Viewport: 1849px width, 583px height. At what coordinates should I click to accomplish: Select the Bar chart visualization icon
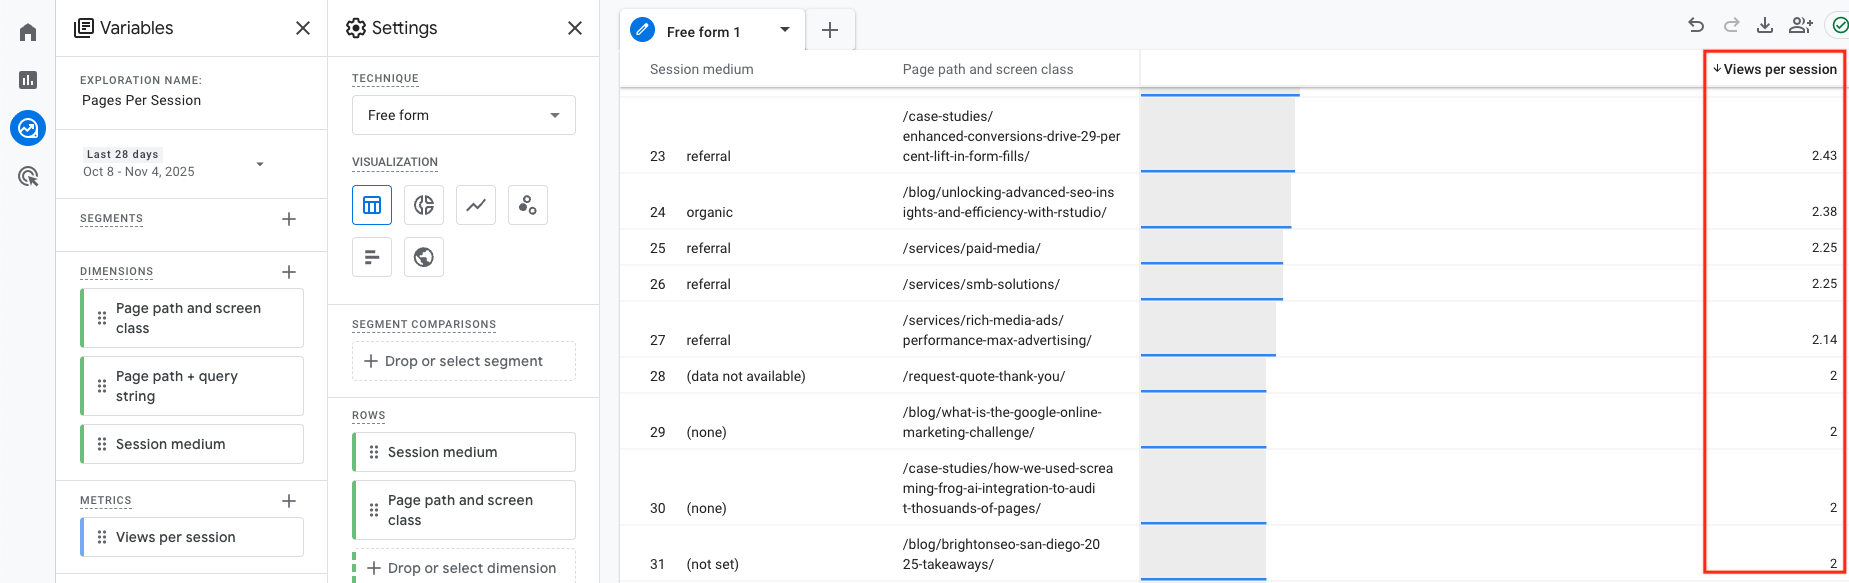pos(372,257)
